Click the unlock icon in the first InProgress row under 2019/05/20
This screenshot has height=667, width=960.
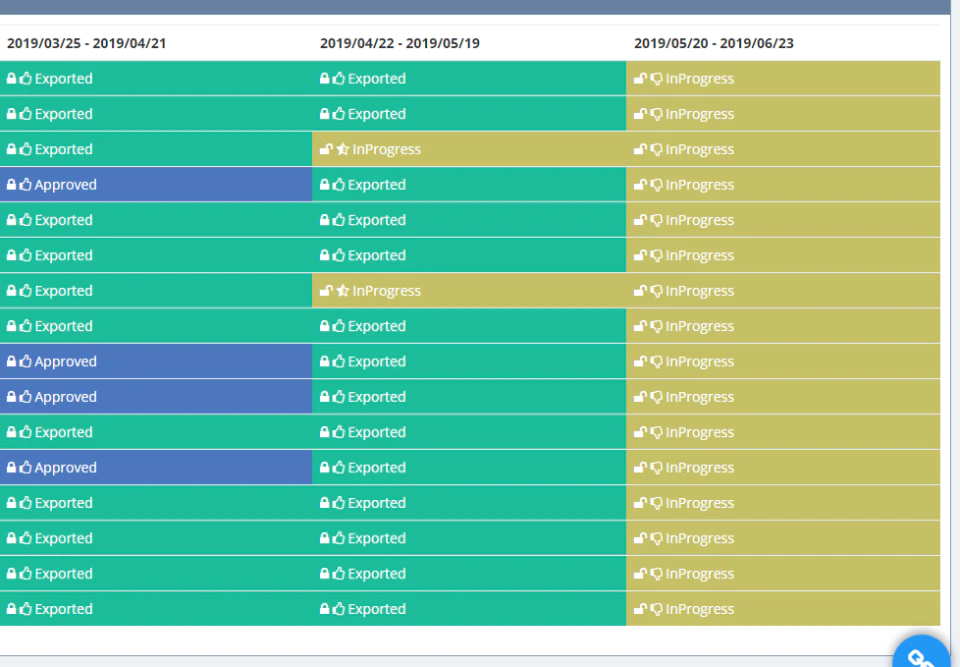pos(640,78)
